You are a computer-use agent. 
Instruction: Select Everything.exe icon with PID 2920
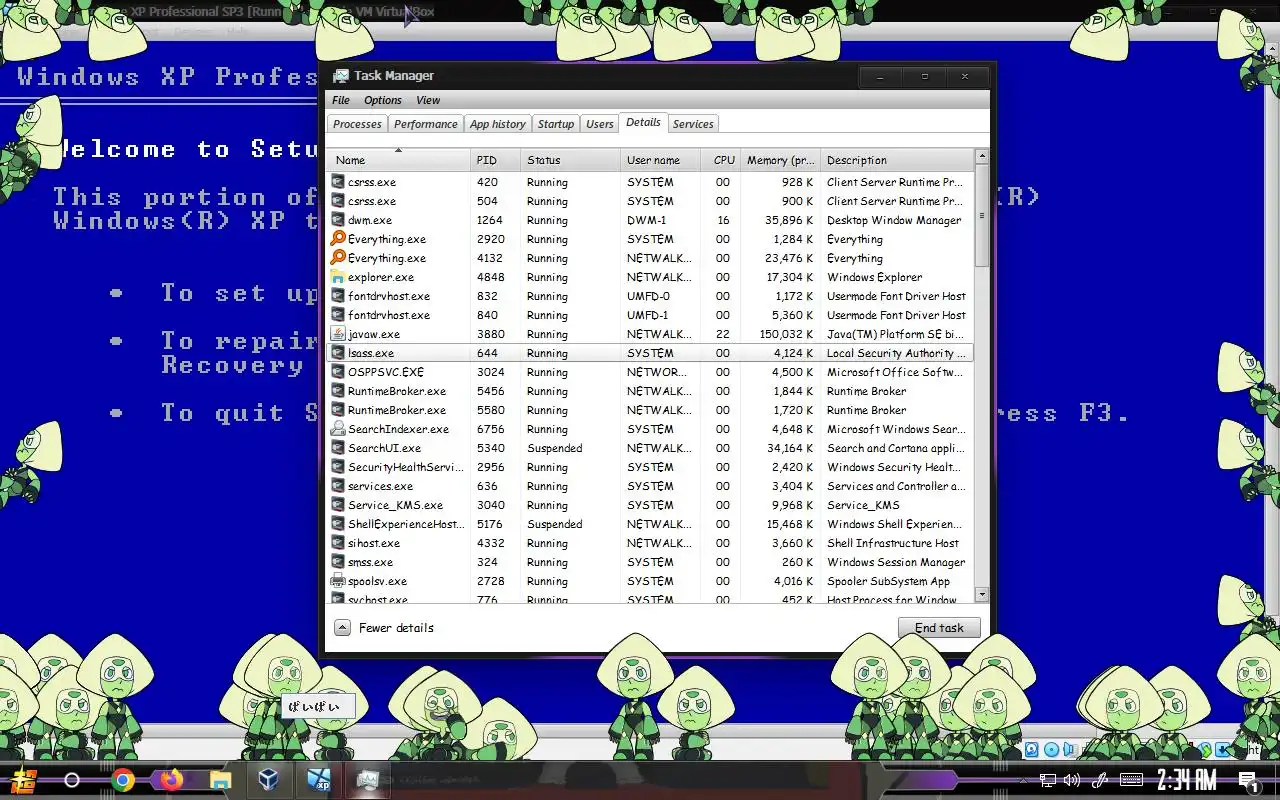(338, 239)
